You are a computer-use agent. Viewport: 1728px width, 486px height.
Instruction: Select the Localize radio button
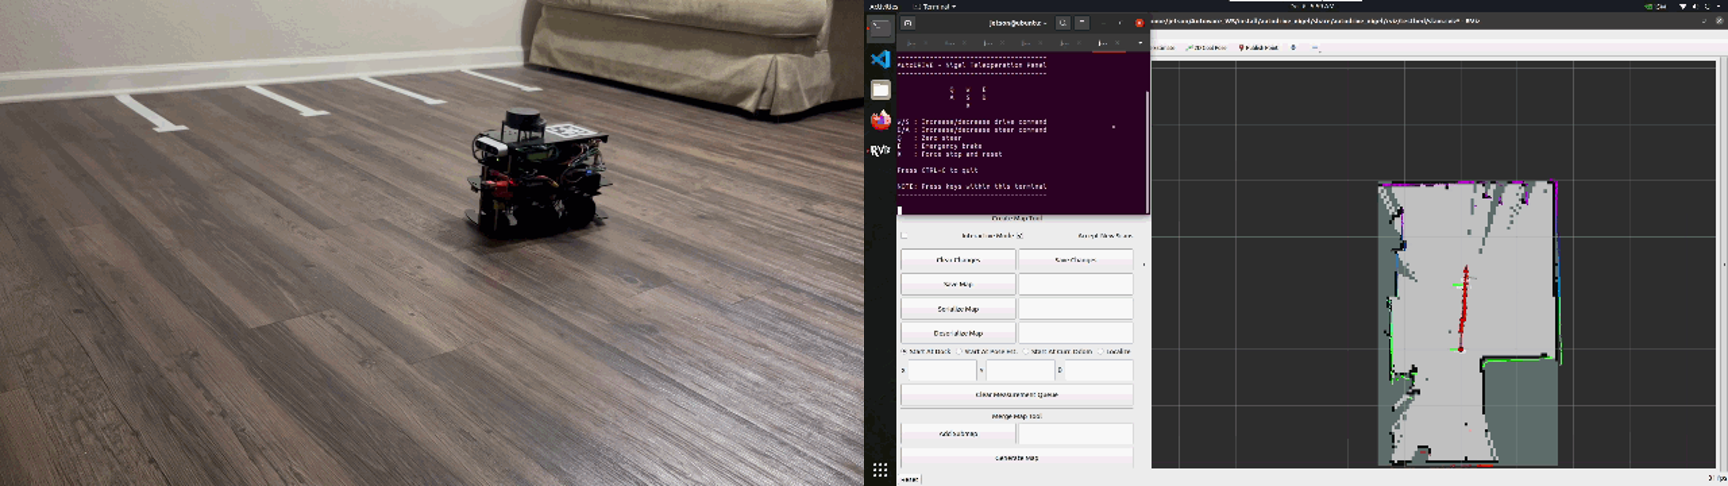pos(1101,351)
